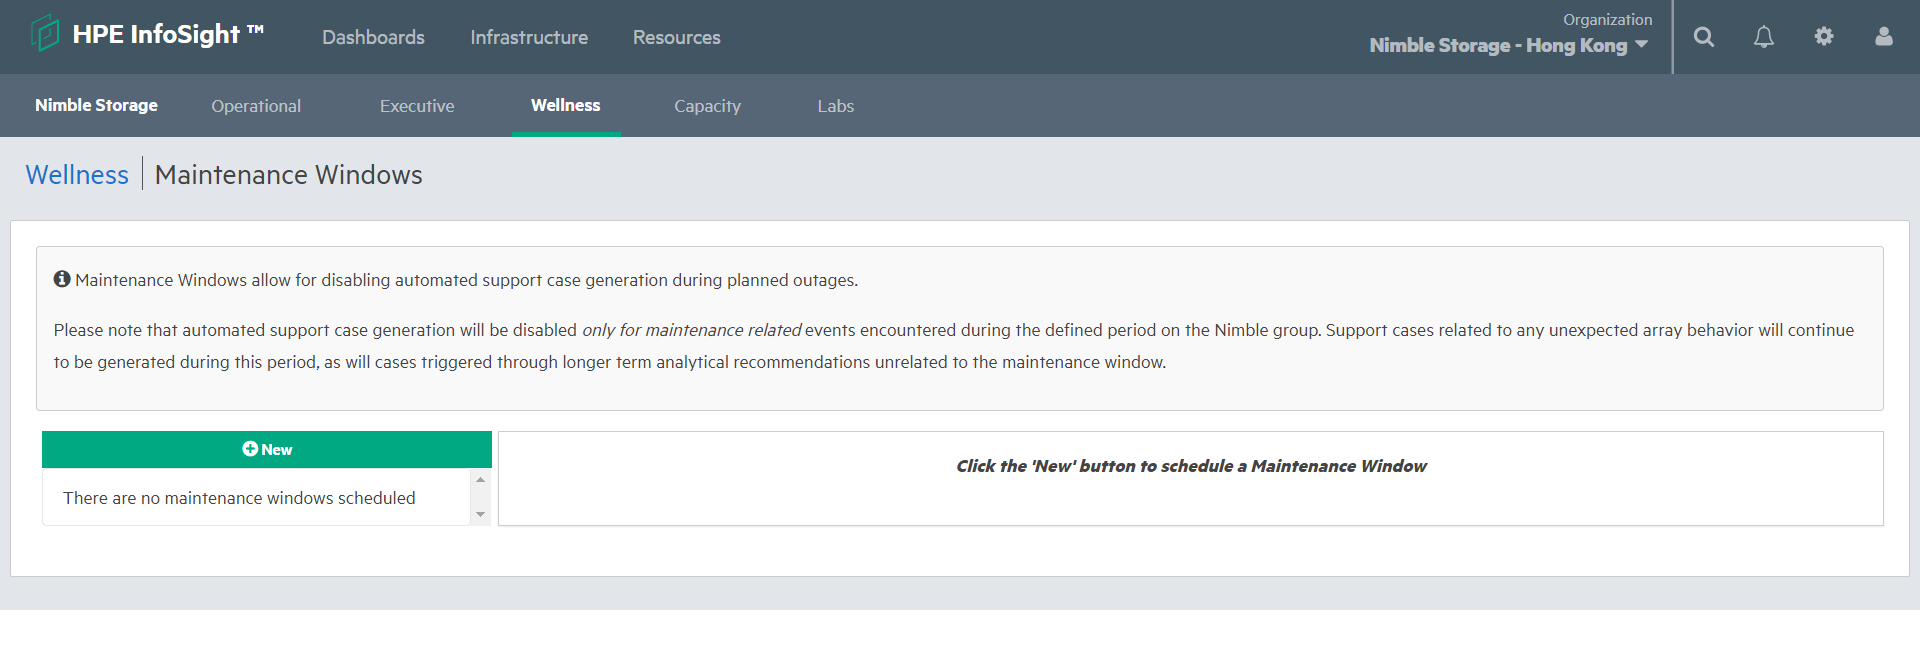Click "Click the 'New' button to schedule" hint text
Viewport: 1920px width, 648px height.
click(x=1191, y=466)
